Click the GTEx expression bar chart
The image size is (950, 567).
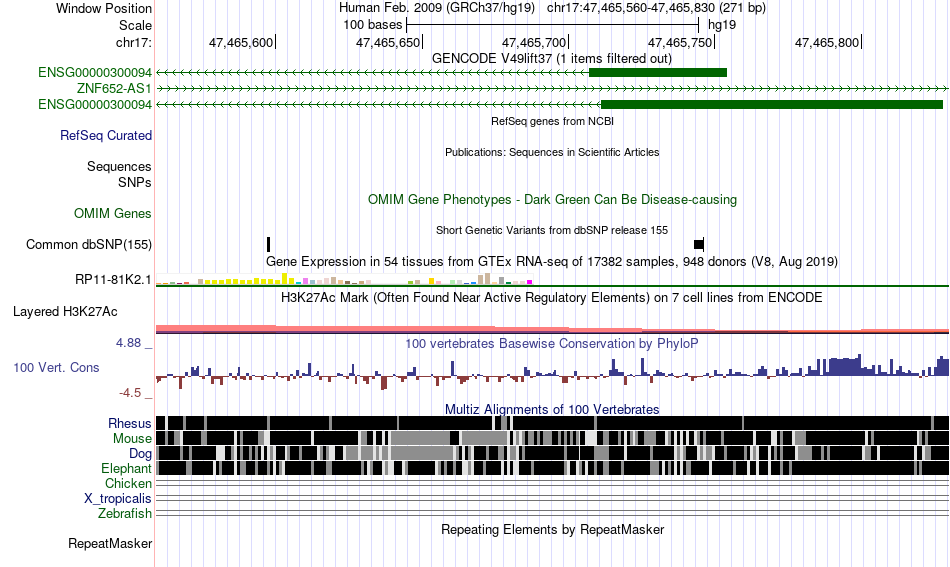coord(344,279)
